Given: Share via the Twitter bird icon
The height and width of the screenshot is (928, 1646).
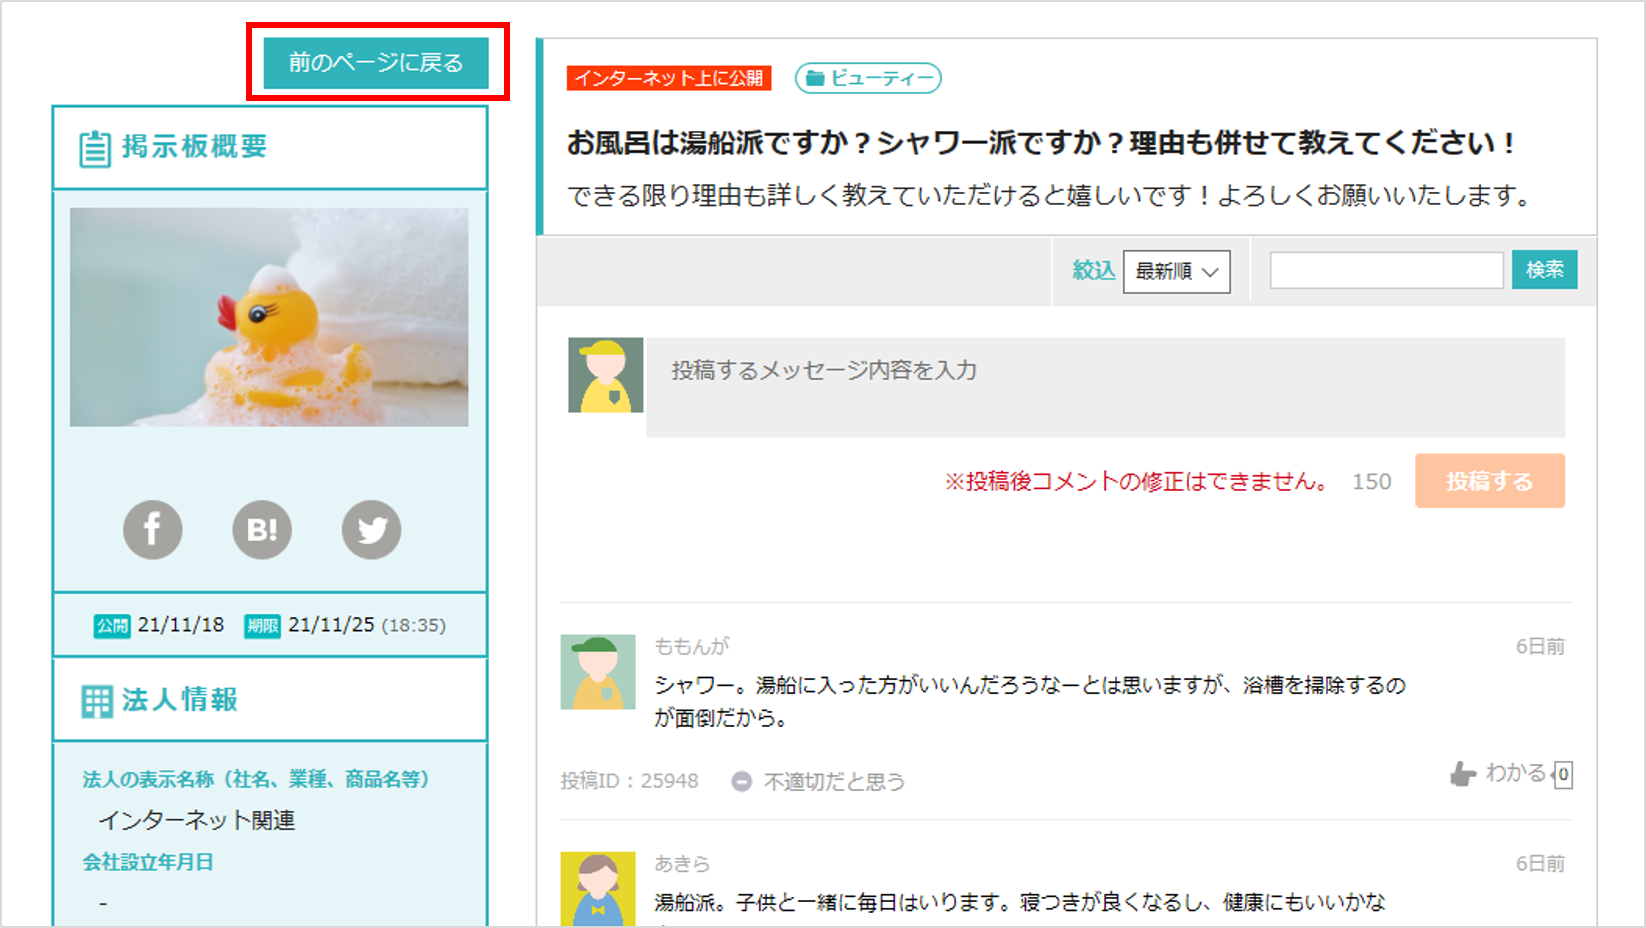Looking at the screenshot, I should [371, 529].
